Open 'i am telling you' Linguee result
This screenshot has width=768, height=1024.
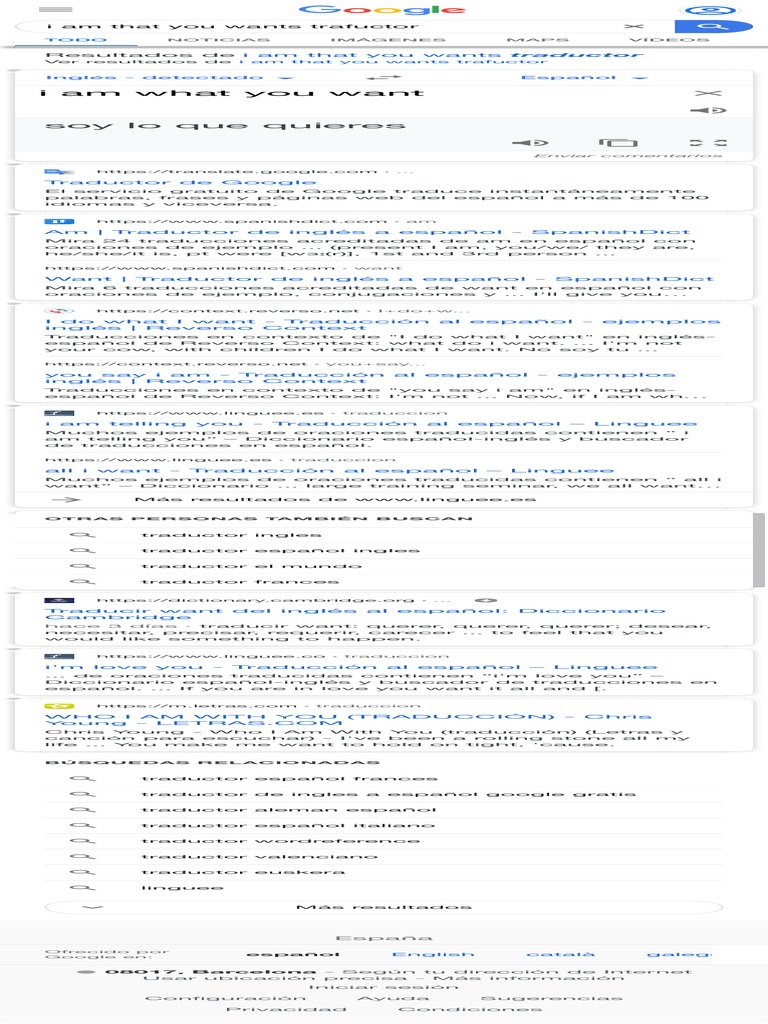pos(371,424)
